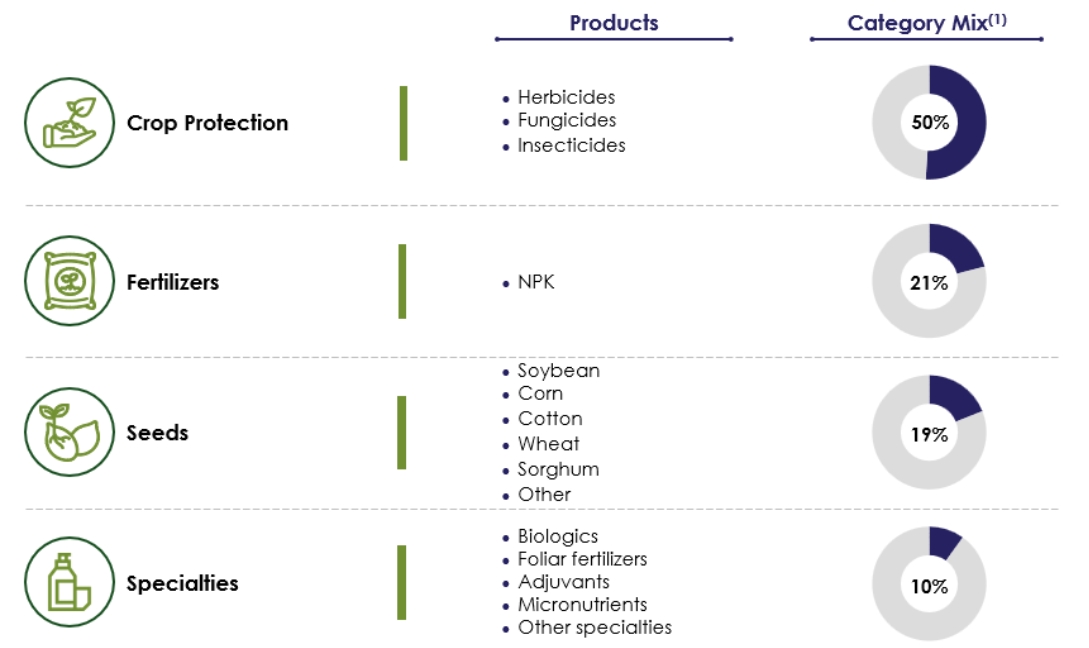
Task: Click the 10% donut chart
Action: tap(929, 585)
